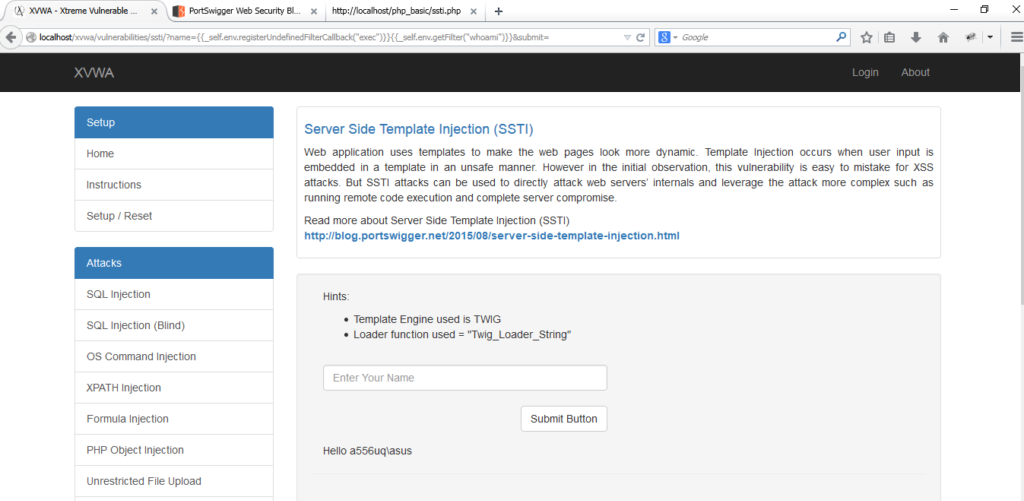1024x501 pixels.
Task: Switch to PortSwigger Web Security Blog tab
Action: (246, 11)
